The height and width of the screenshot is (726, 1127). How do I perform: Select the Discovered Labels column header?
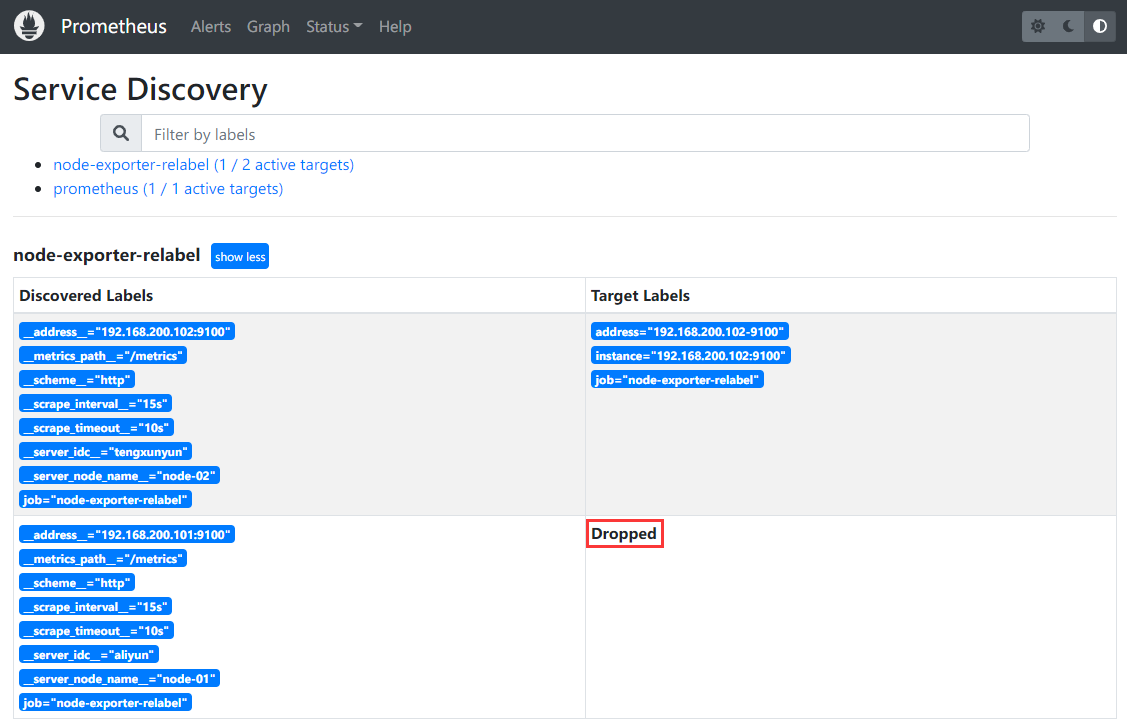(x=86, y=295)
